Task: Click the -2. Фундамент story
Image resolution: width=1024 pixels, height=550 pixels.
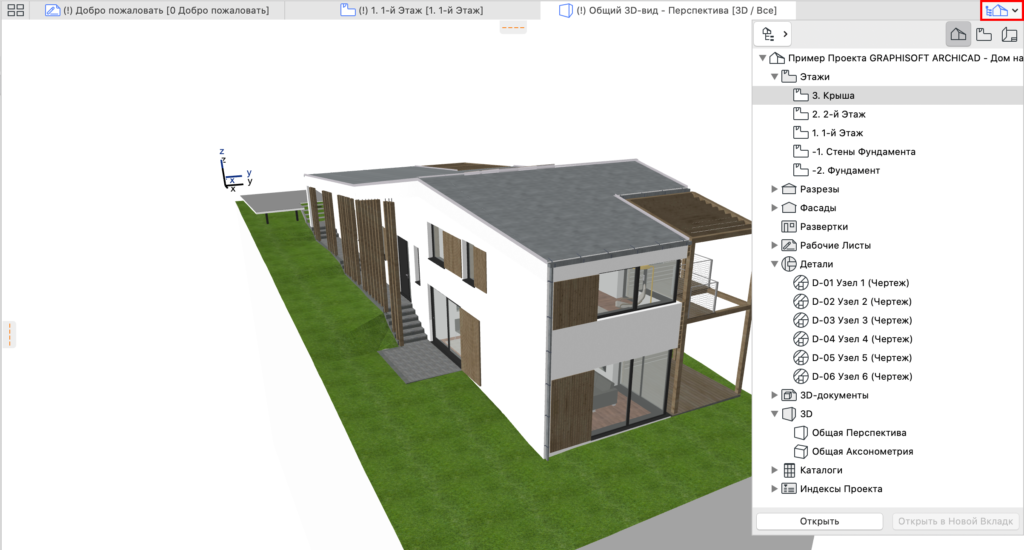Action: pyautogui.click(x=845, y=170)
